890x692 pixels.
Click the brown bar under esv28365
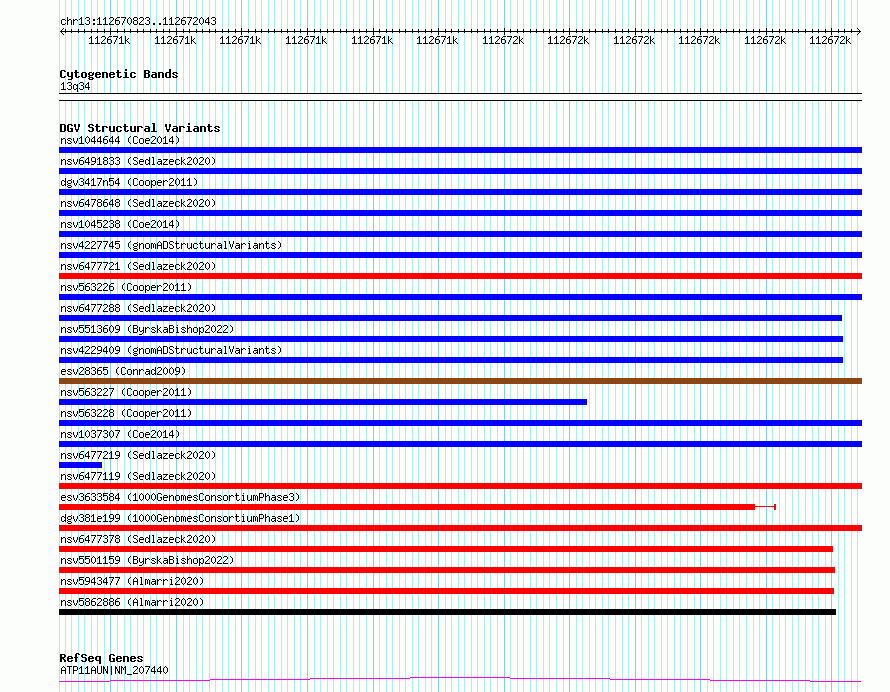pos(460,381)
